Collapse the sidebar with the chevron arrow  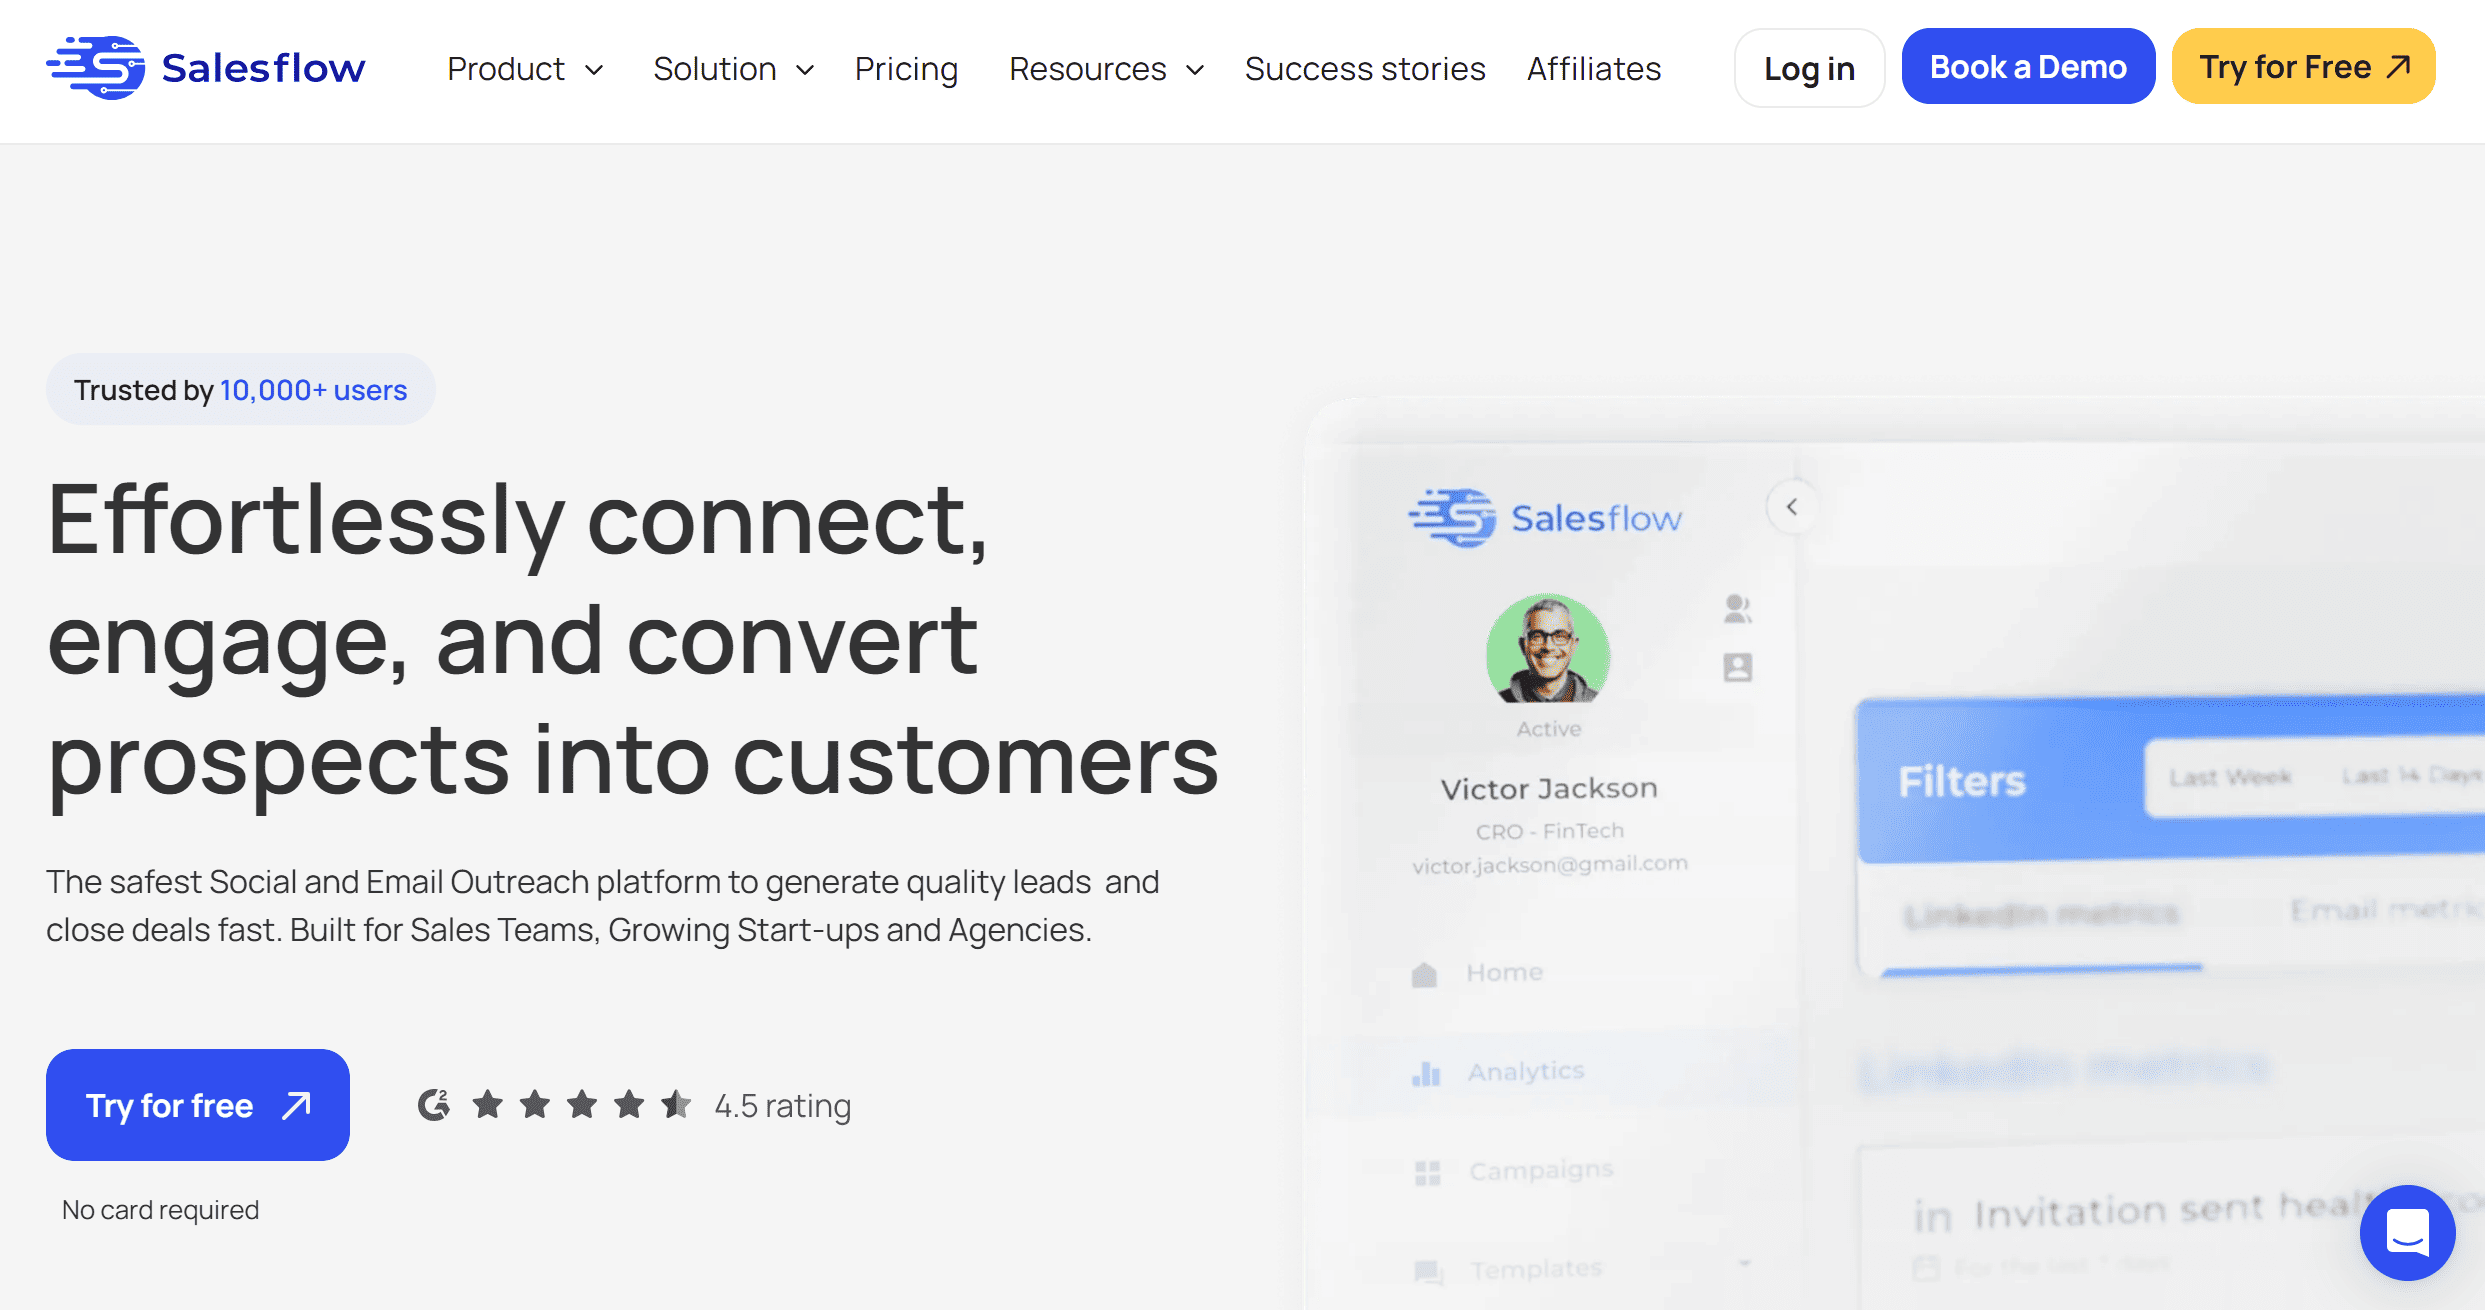point(1792,507)
